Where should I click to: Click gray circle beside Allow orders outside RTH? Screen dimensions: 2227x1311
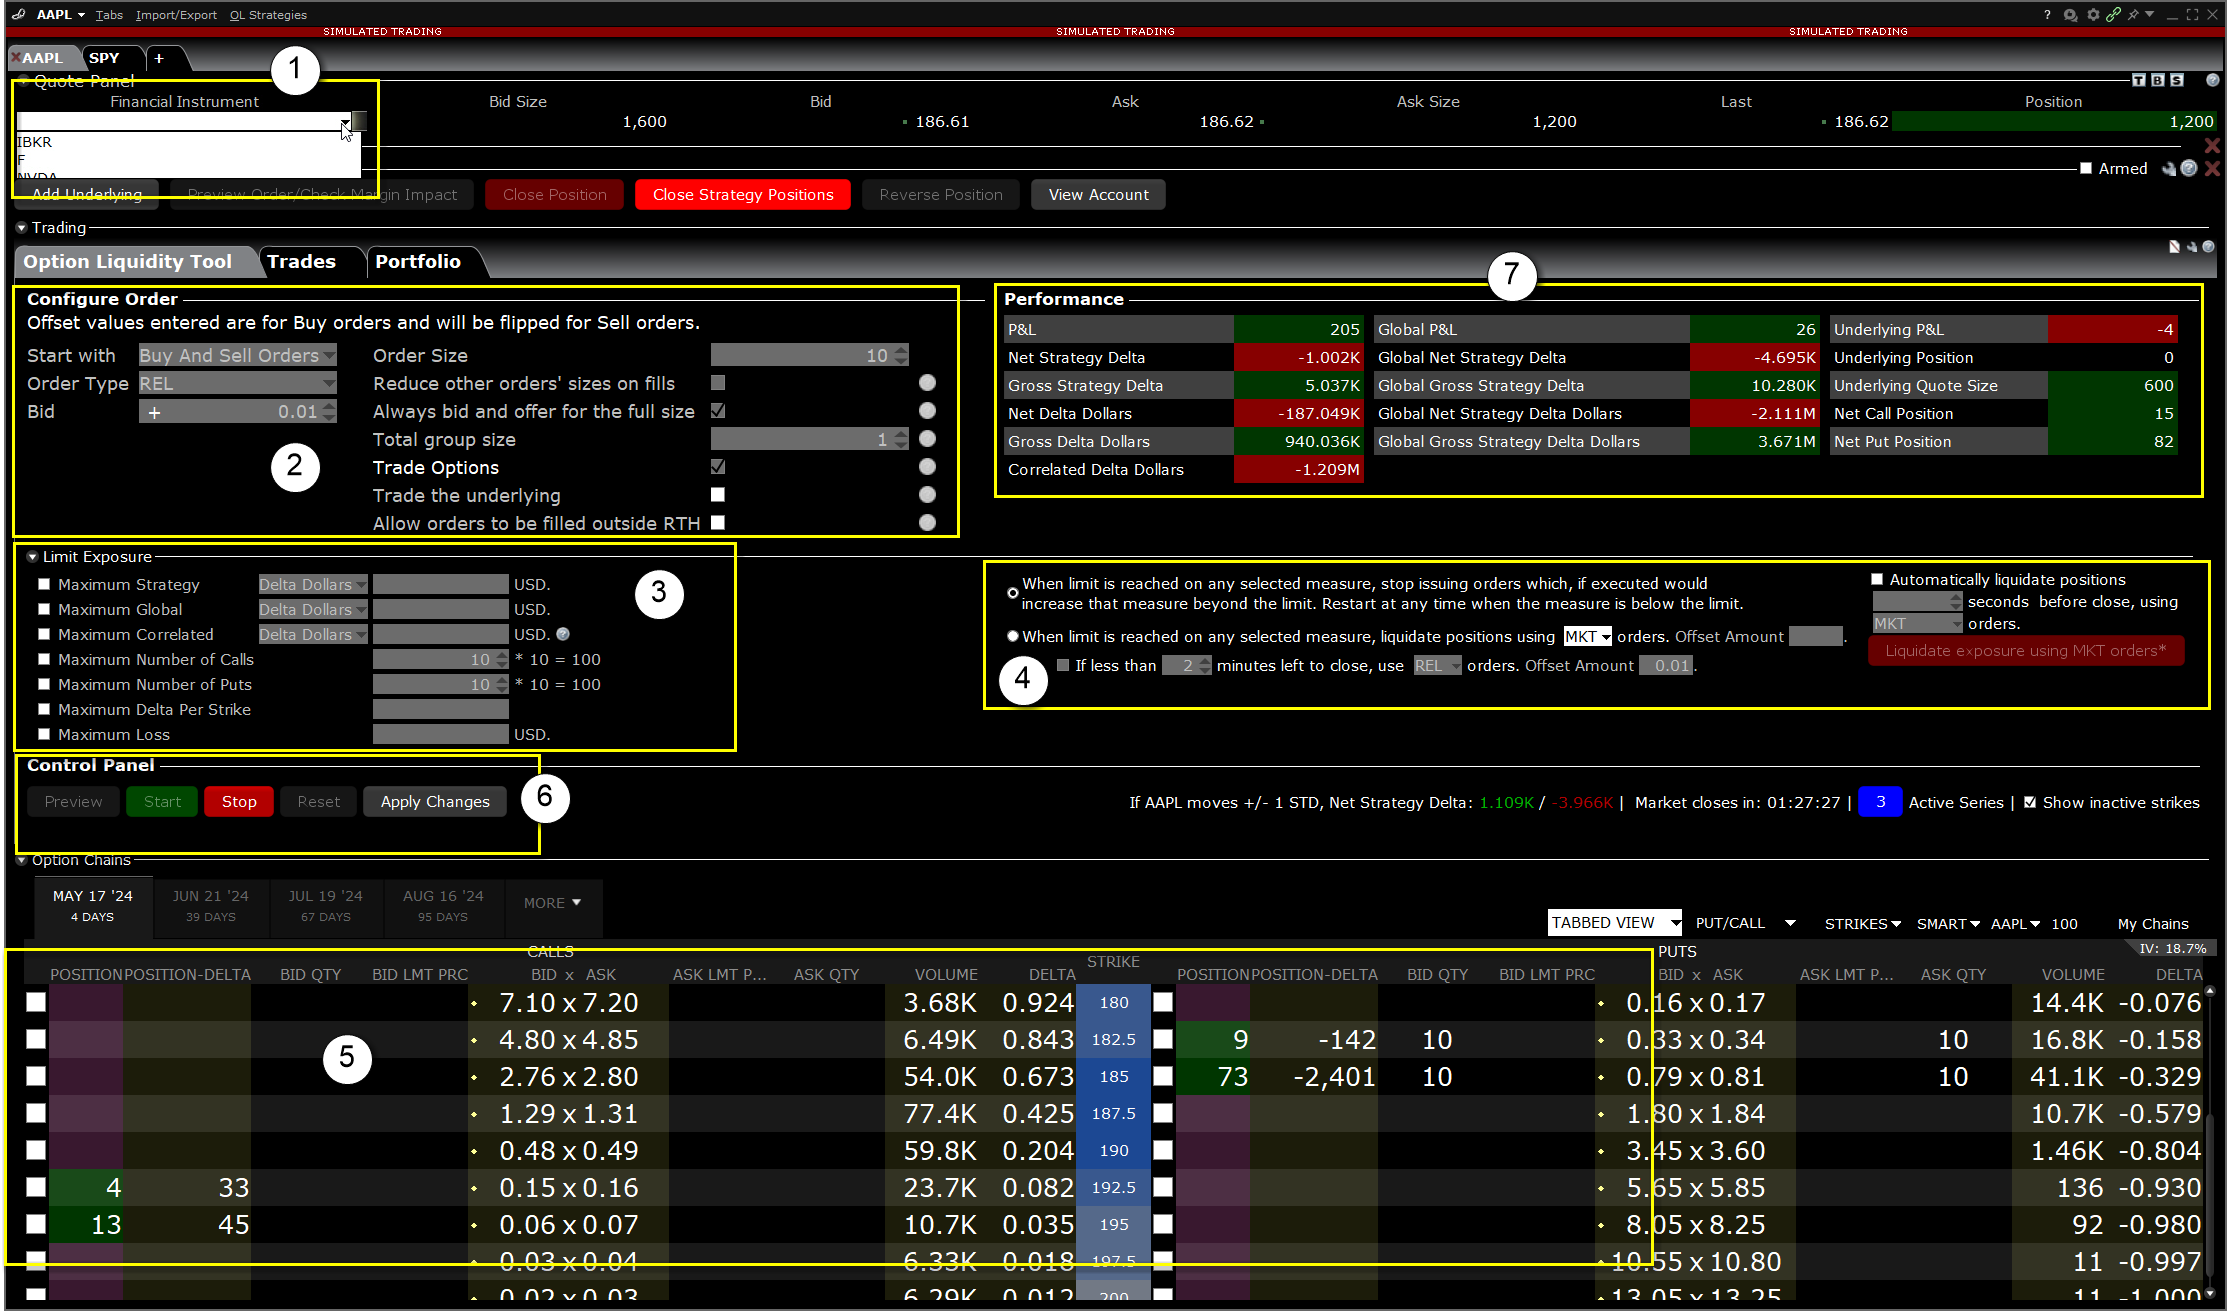[x=927, y=523]
